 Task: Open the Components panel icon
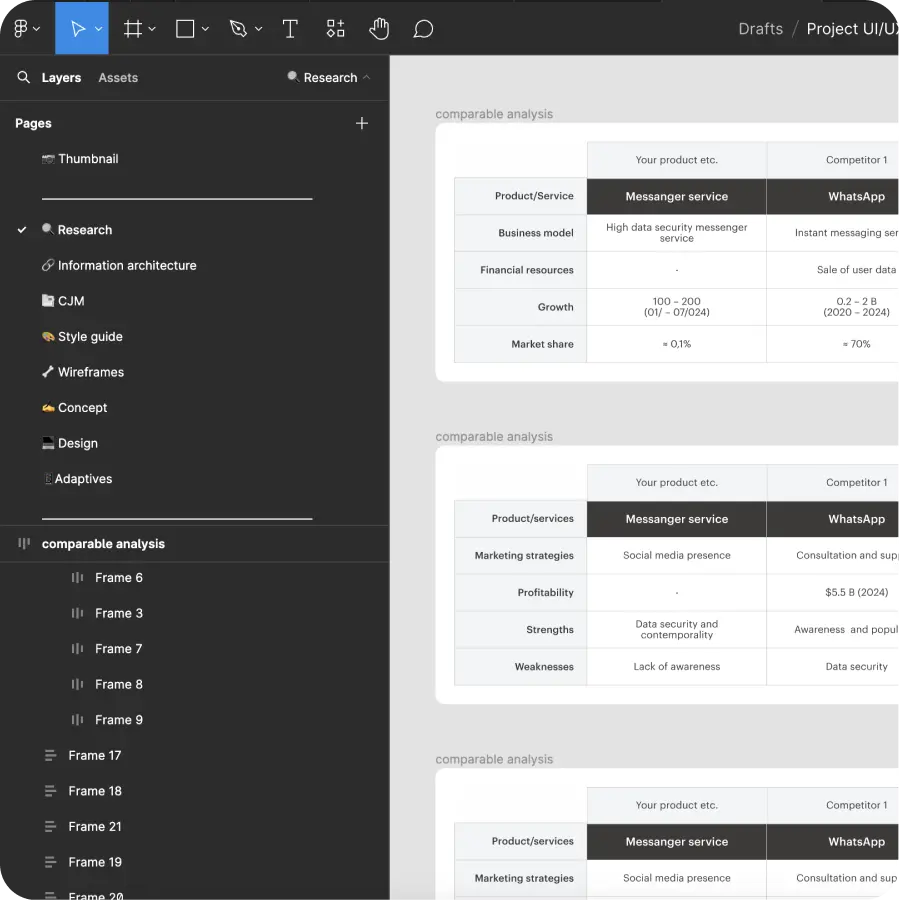click(x=335, y=28)
